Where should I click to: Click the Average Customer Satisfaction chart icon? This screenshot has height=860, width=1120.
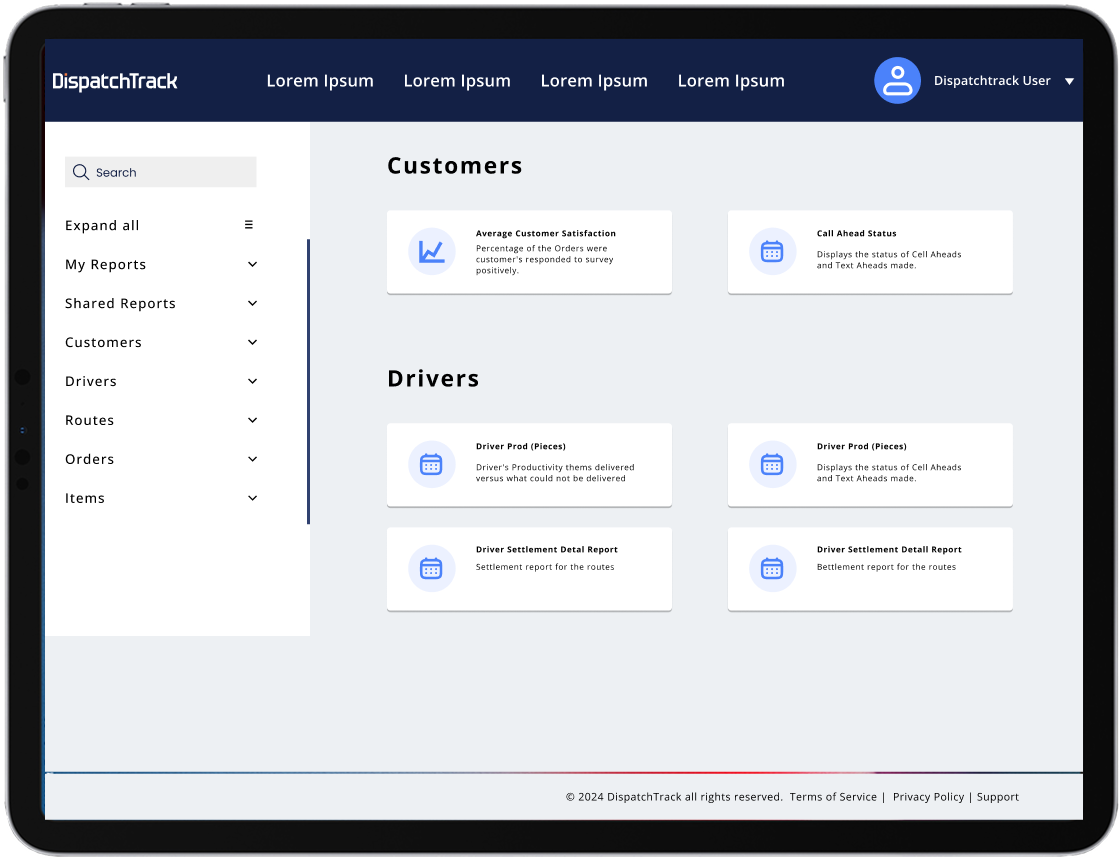(431, 252)
